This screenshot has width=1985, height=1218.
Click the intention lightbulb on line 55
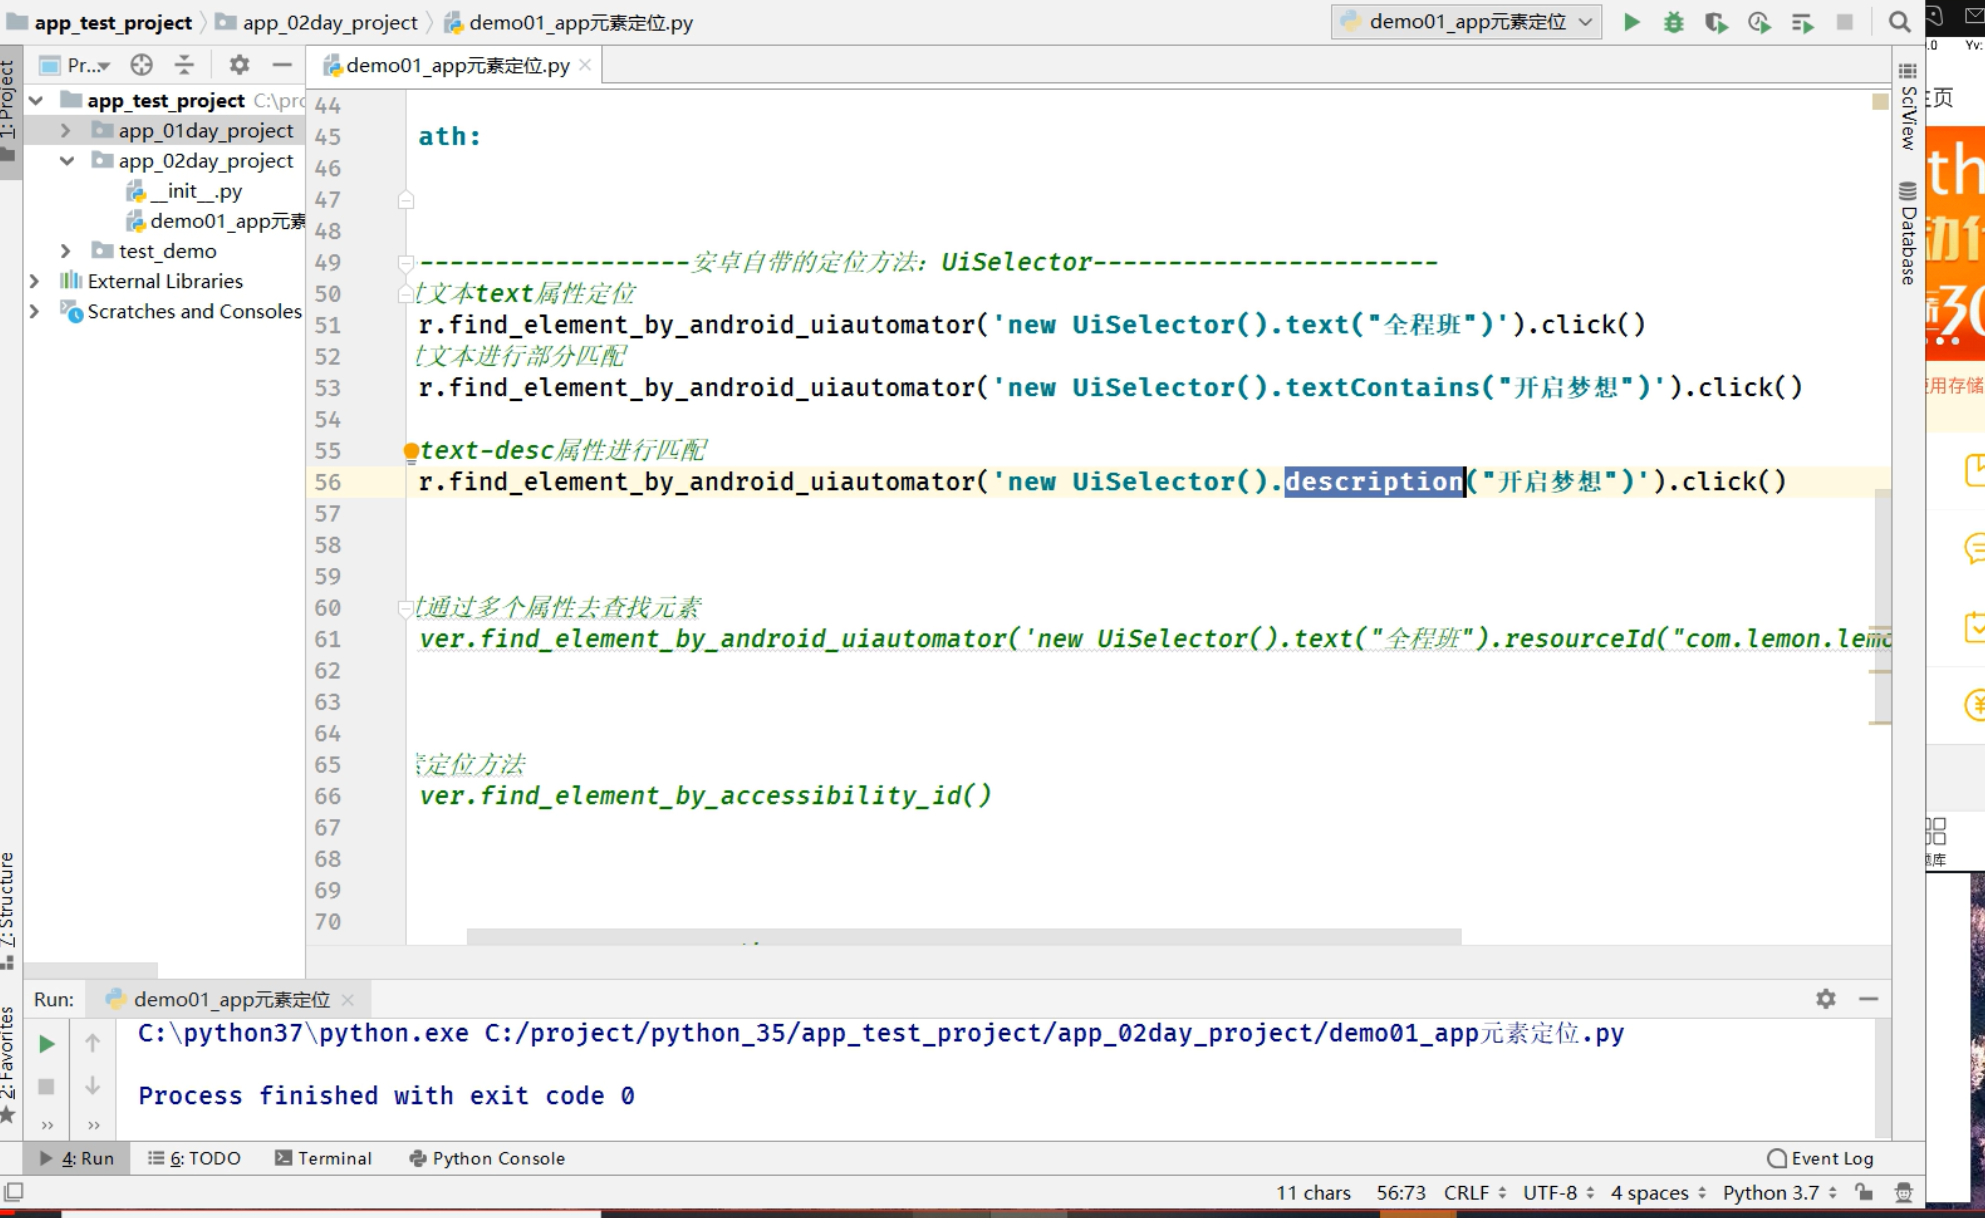pyautogui.click(x=411, y=451)
